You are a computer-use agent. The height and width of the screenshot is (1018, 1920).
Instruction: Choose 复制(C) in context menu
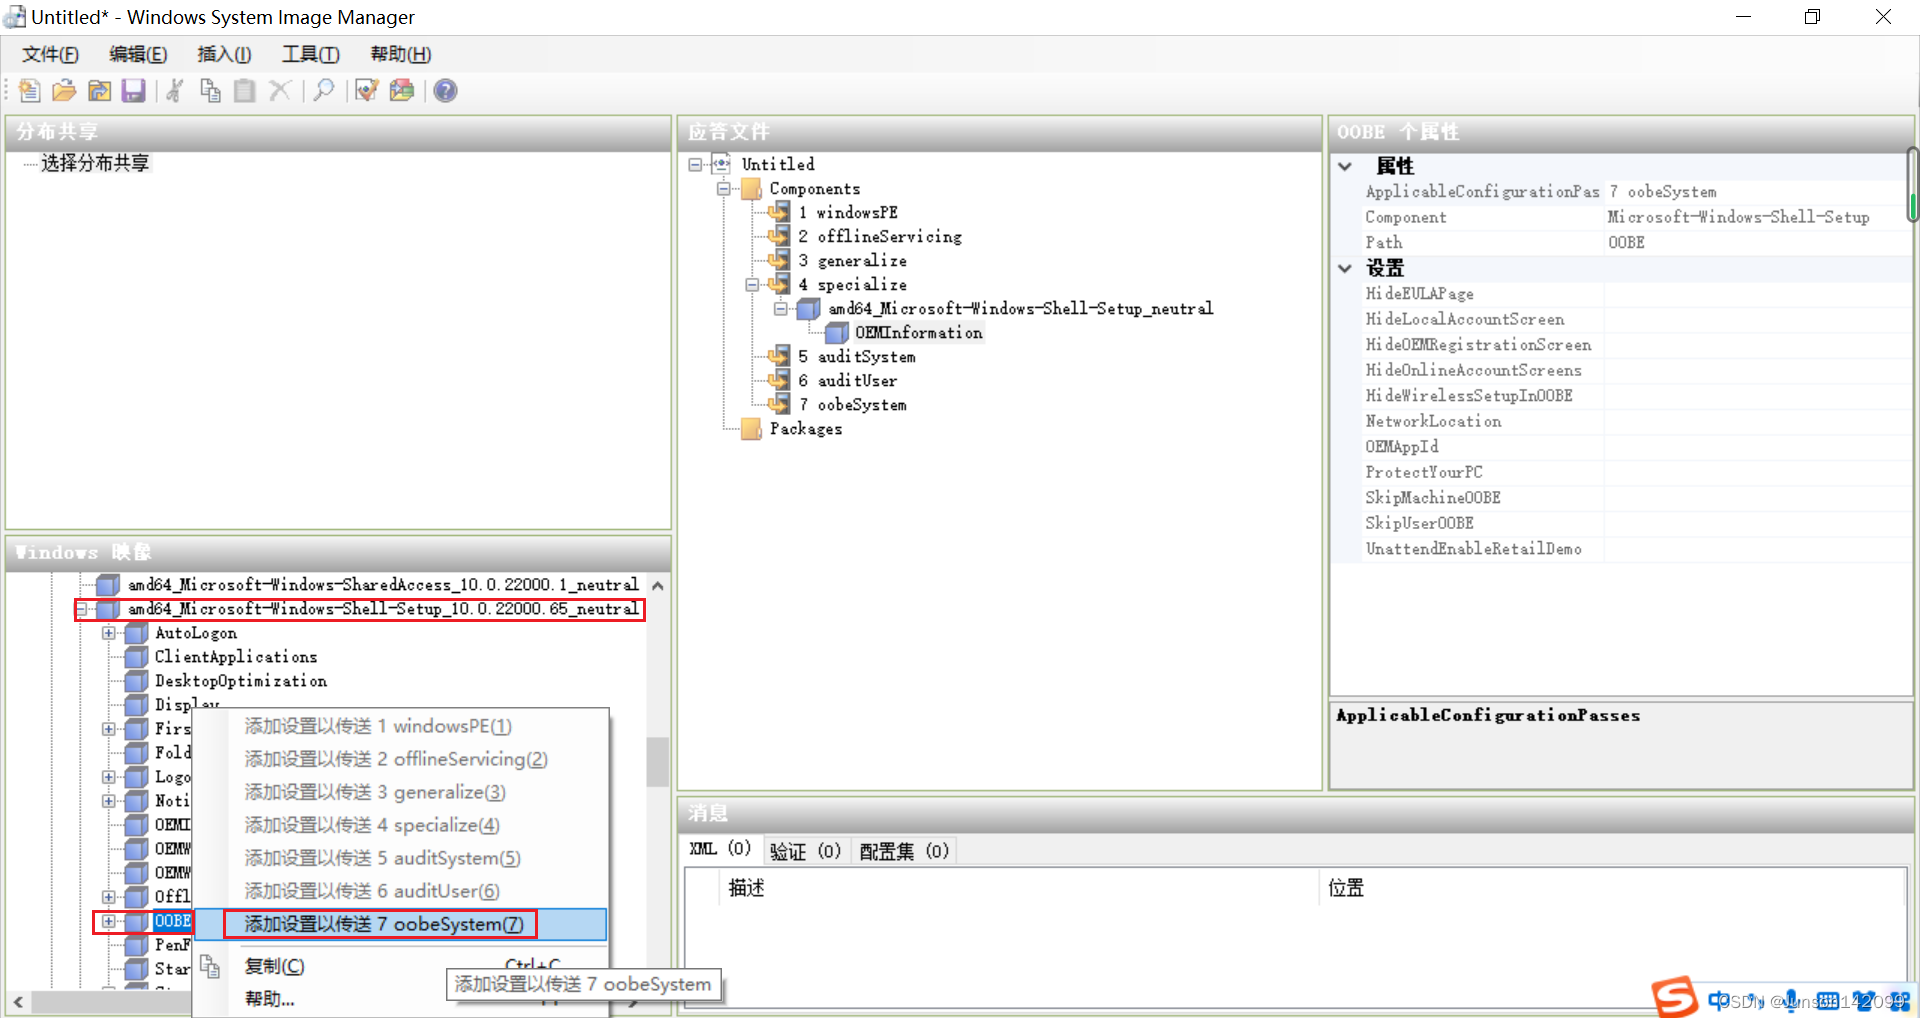(x=401, y=966)
